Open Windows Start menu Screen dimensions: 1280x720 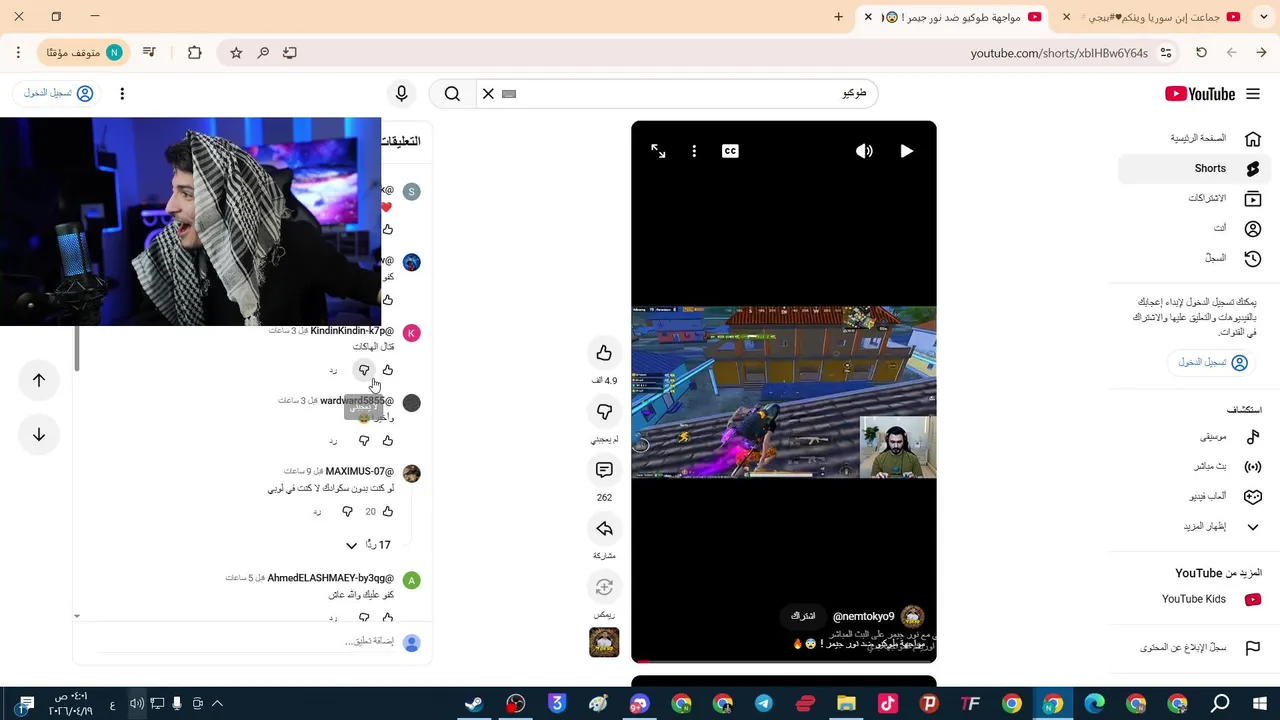[1260, 704]
